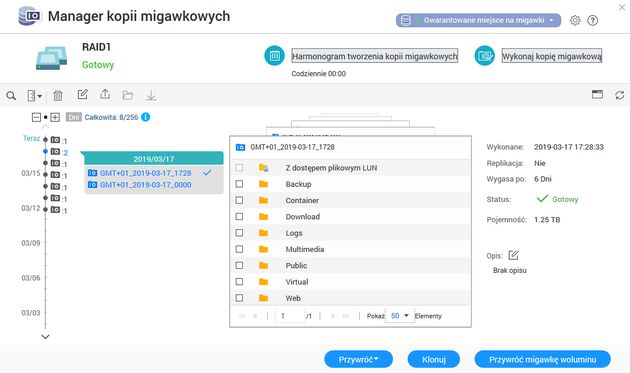The image size is (630, 373).
Task: Check the Backup folder checkbox
Action: point(239,184)
